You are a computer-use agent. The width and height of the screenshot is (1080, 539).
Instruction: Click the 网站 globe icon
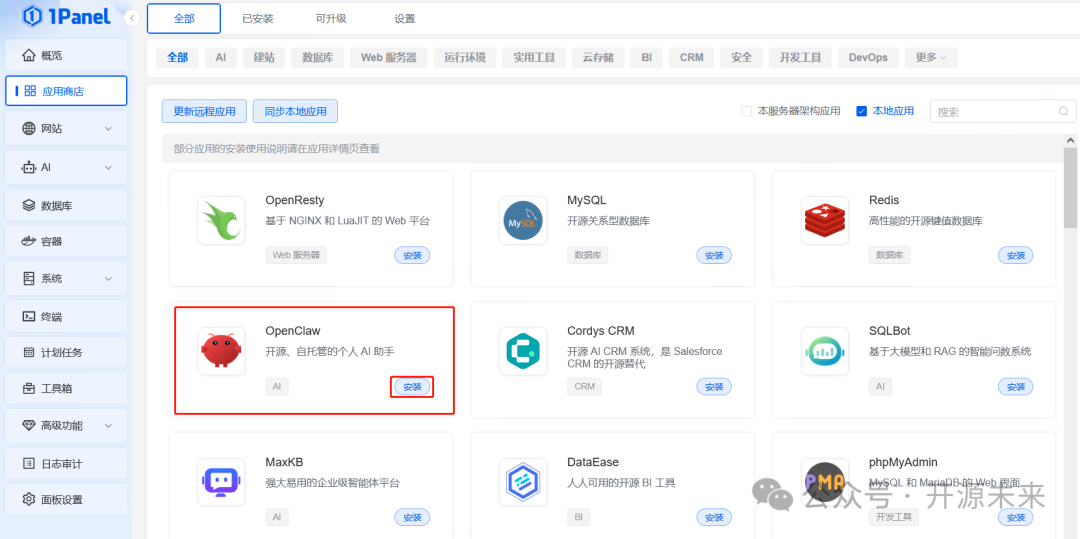(28, 128)
